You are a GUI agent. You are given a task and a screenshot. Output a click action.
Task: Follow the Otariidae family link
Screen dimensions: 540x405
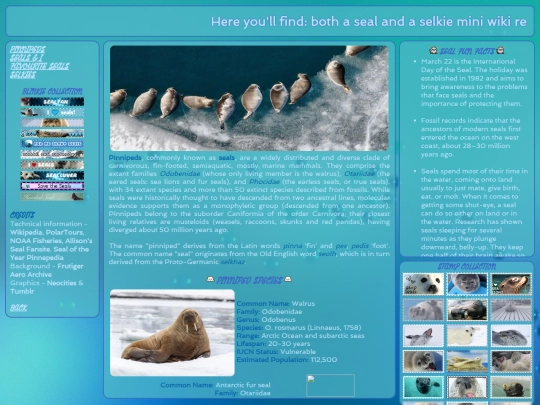coord(359,174)
